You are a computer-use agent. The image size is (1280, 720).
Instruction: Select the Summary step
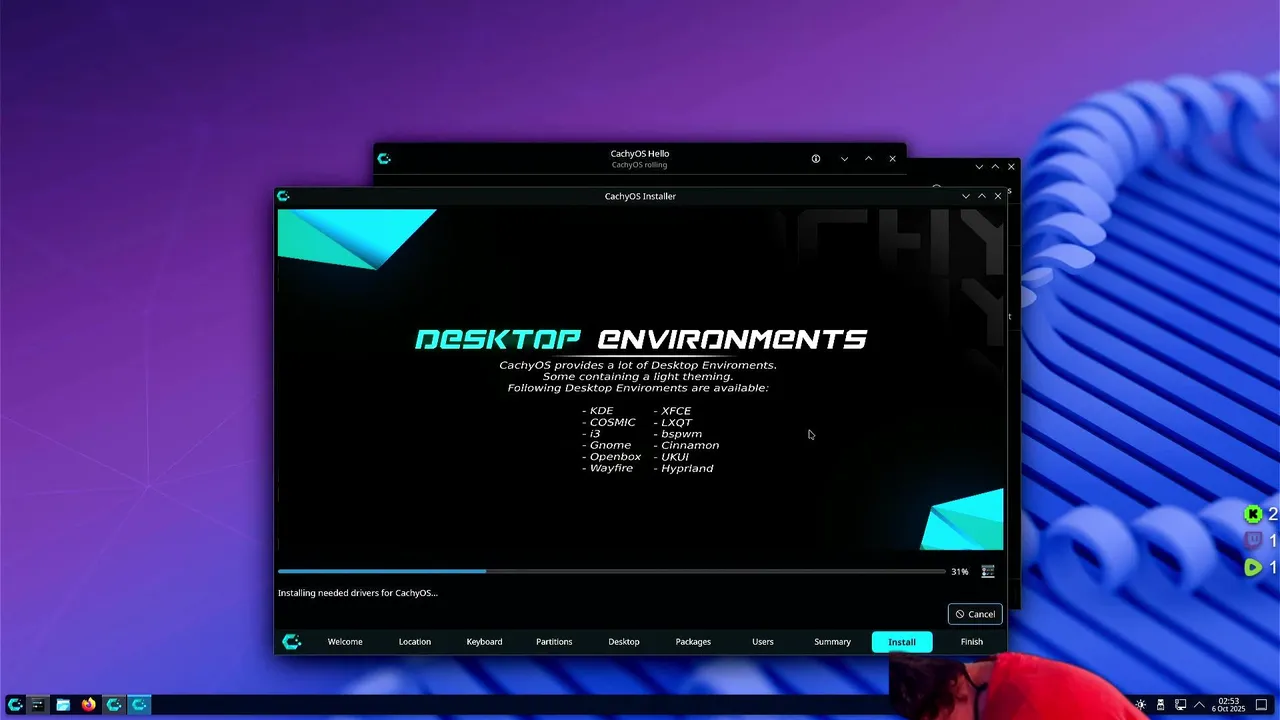click(832, 642)
